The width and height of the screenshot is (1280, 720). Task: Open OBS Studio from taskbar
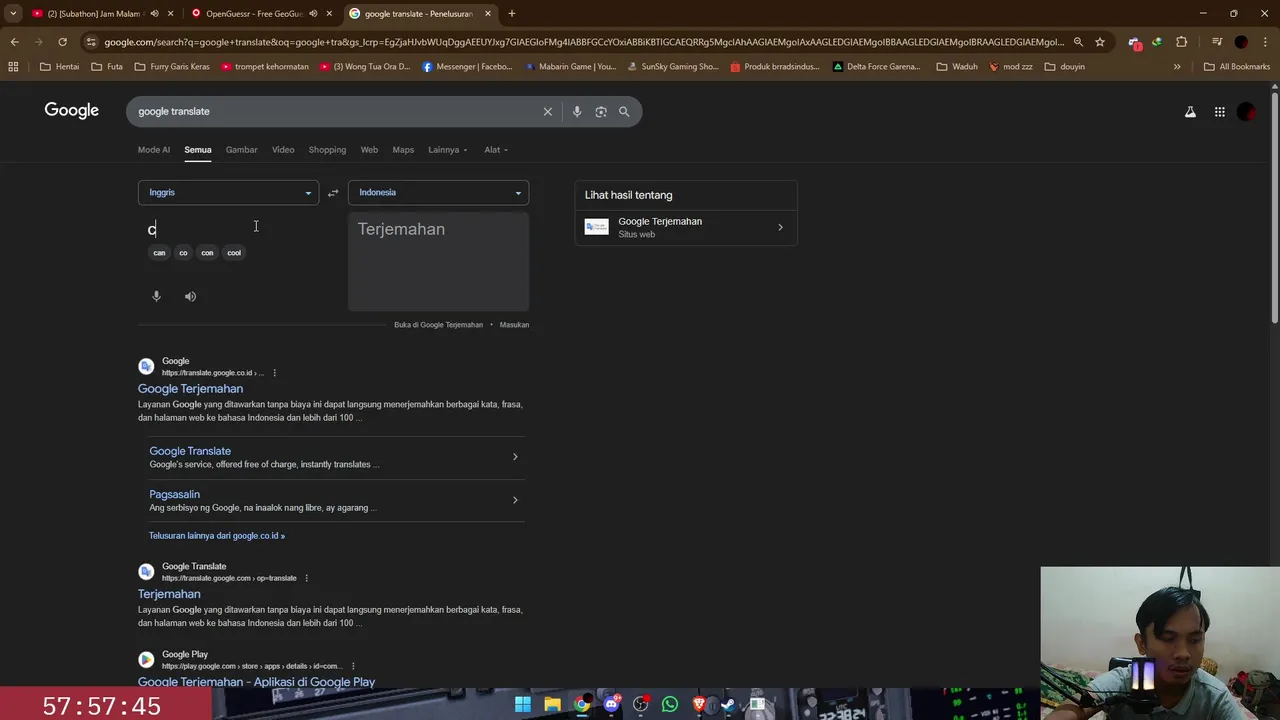click(641, 704)
